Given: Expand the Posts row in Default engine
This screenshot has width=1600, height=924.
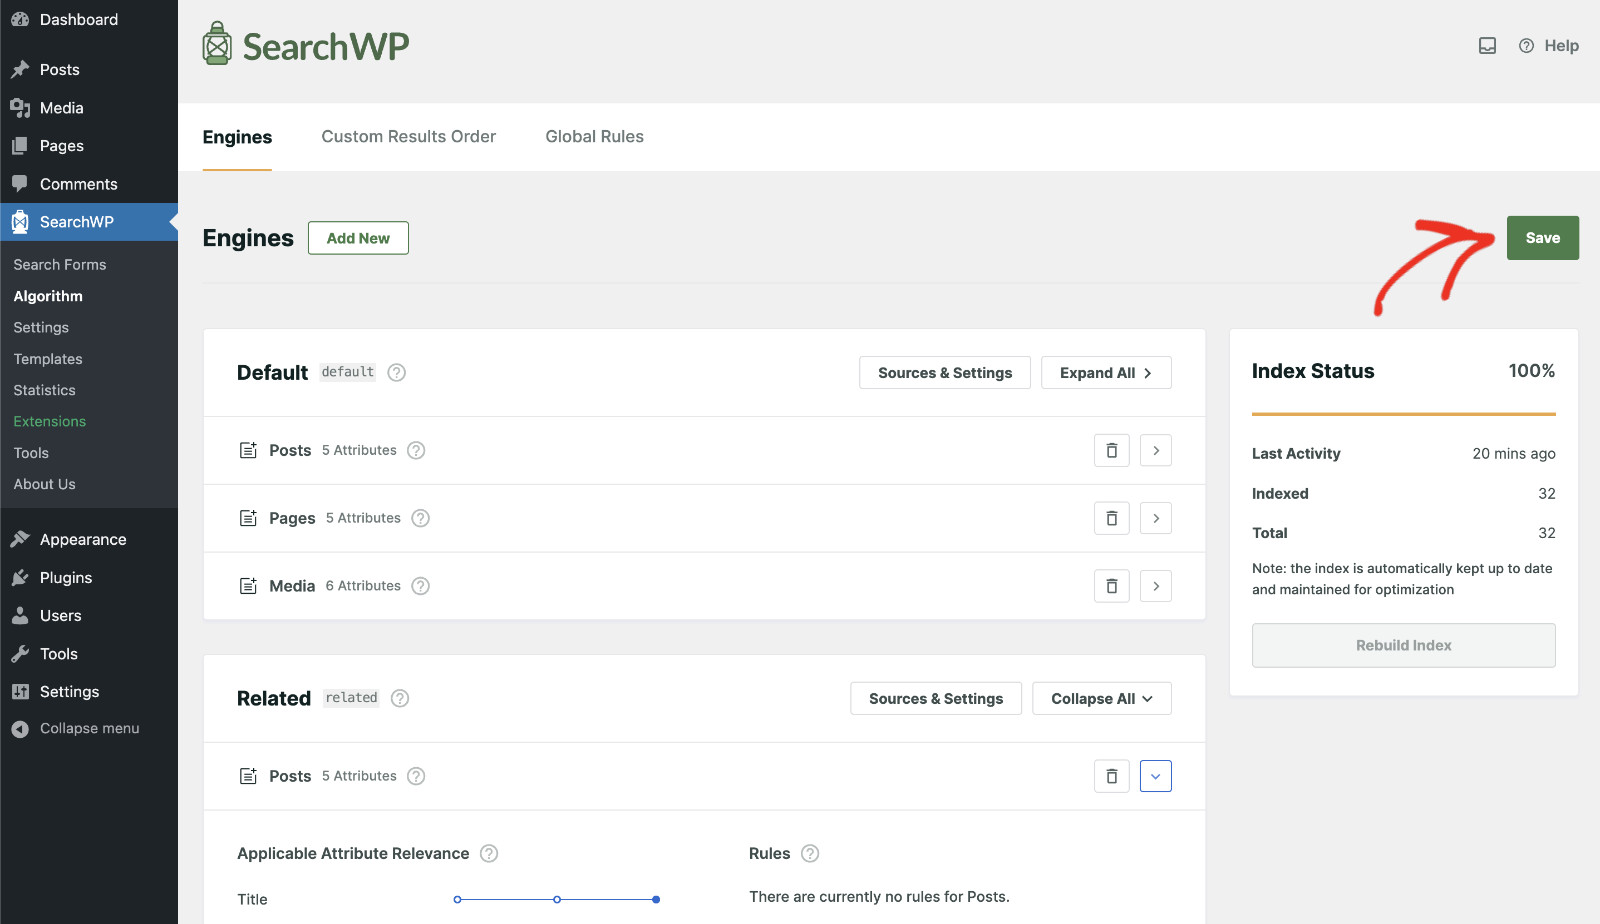Looking at the screenshot, I should pos(1155,450).
